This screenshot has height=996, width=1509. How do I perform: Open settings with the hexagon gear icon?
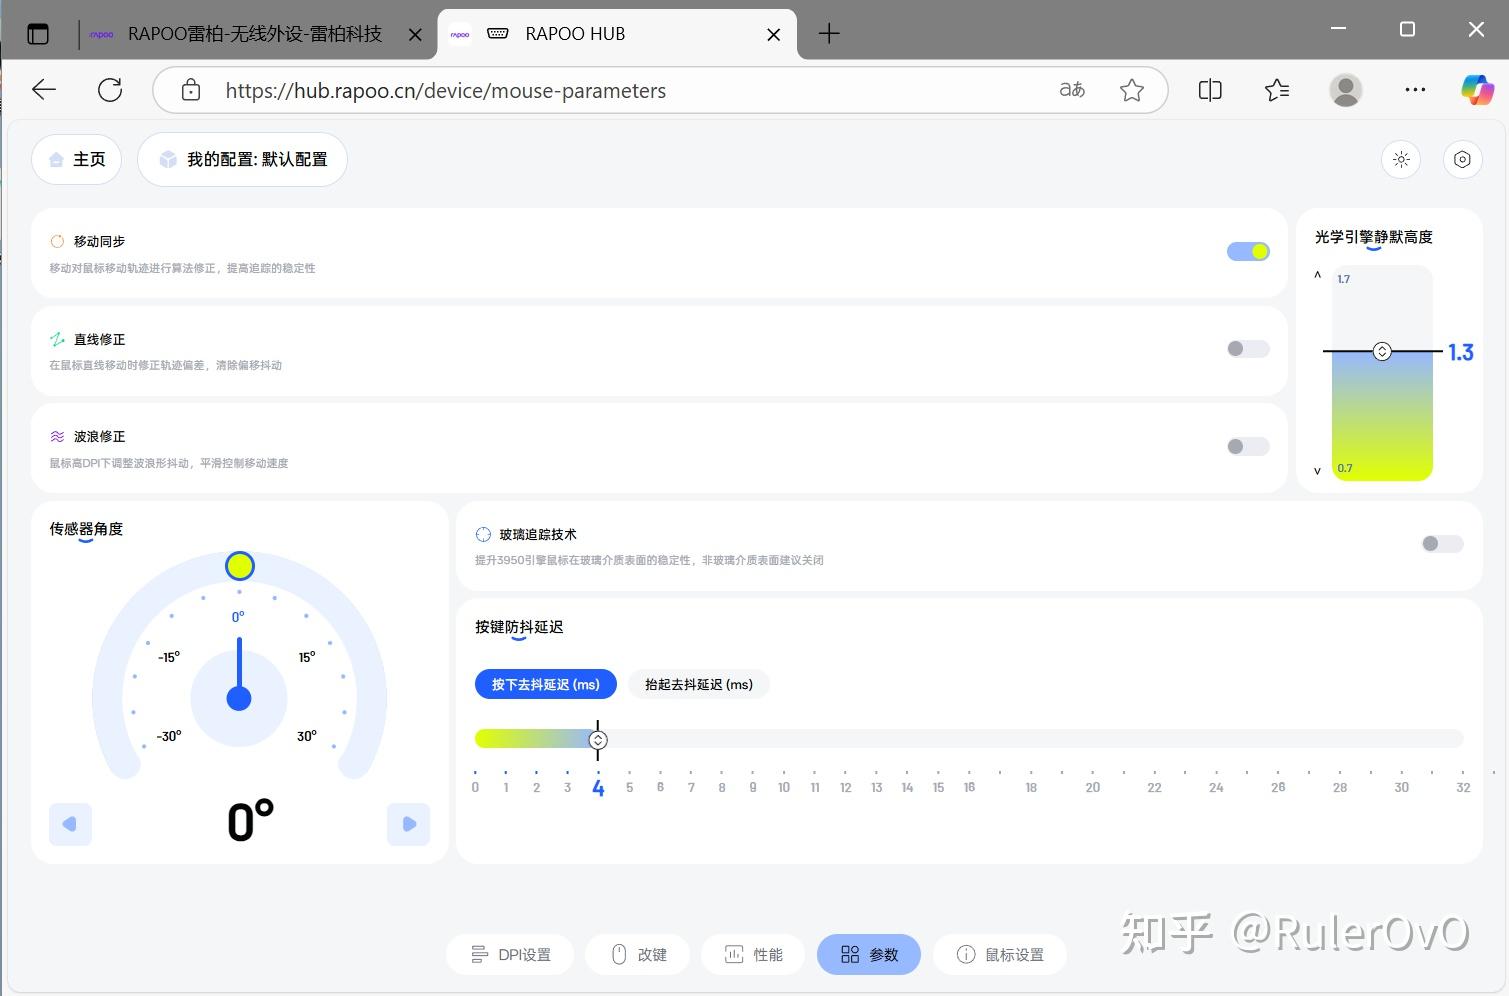coord(1462,159)
